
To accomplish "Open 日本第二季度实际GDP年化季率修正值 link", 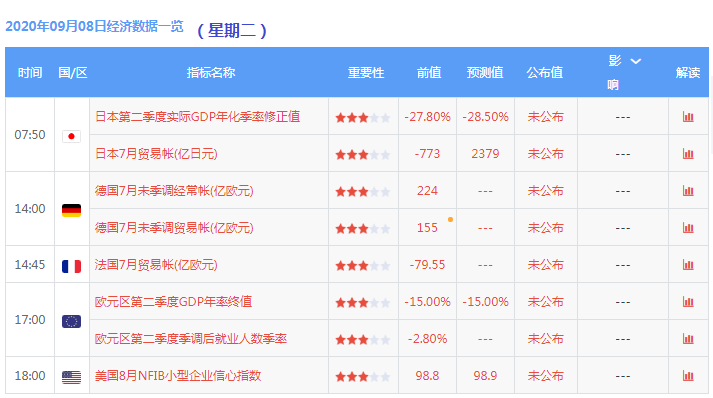I will tap(197, 117).
